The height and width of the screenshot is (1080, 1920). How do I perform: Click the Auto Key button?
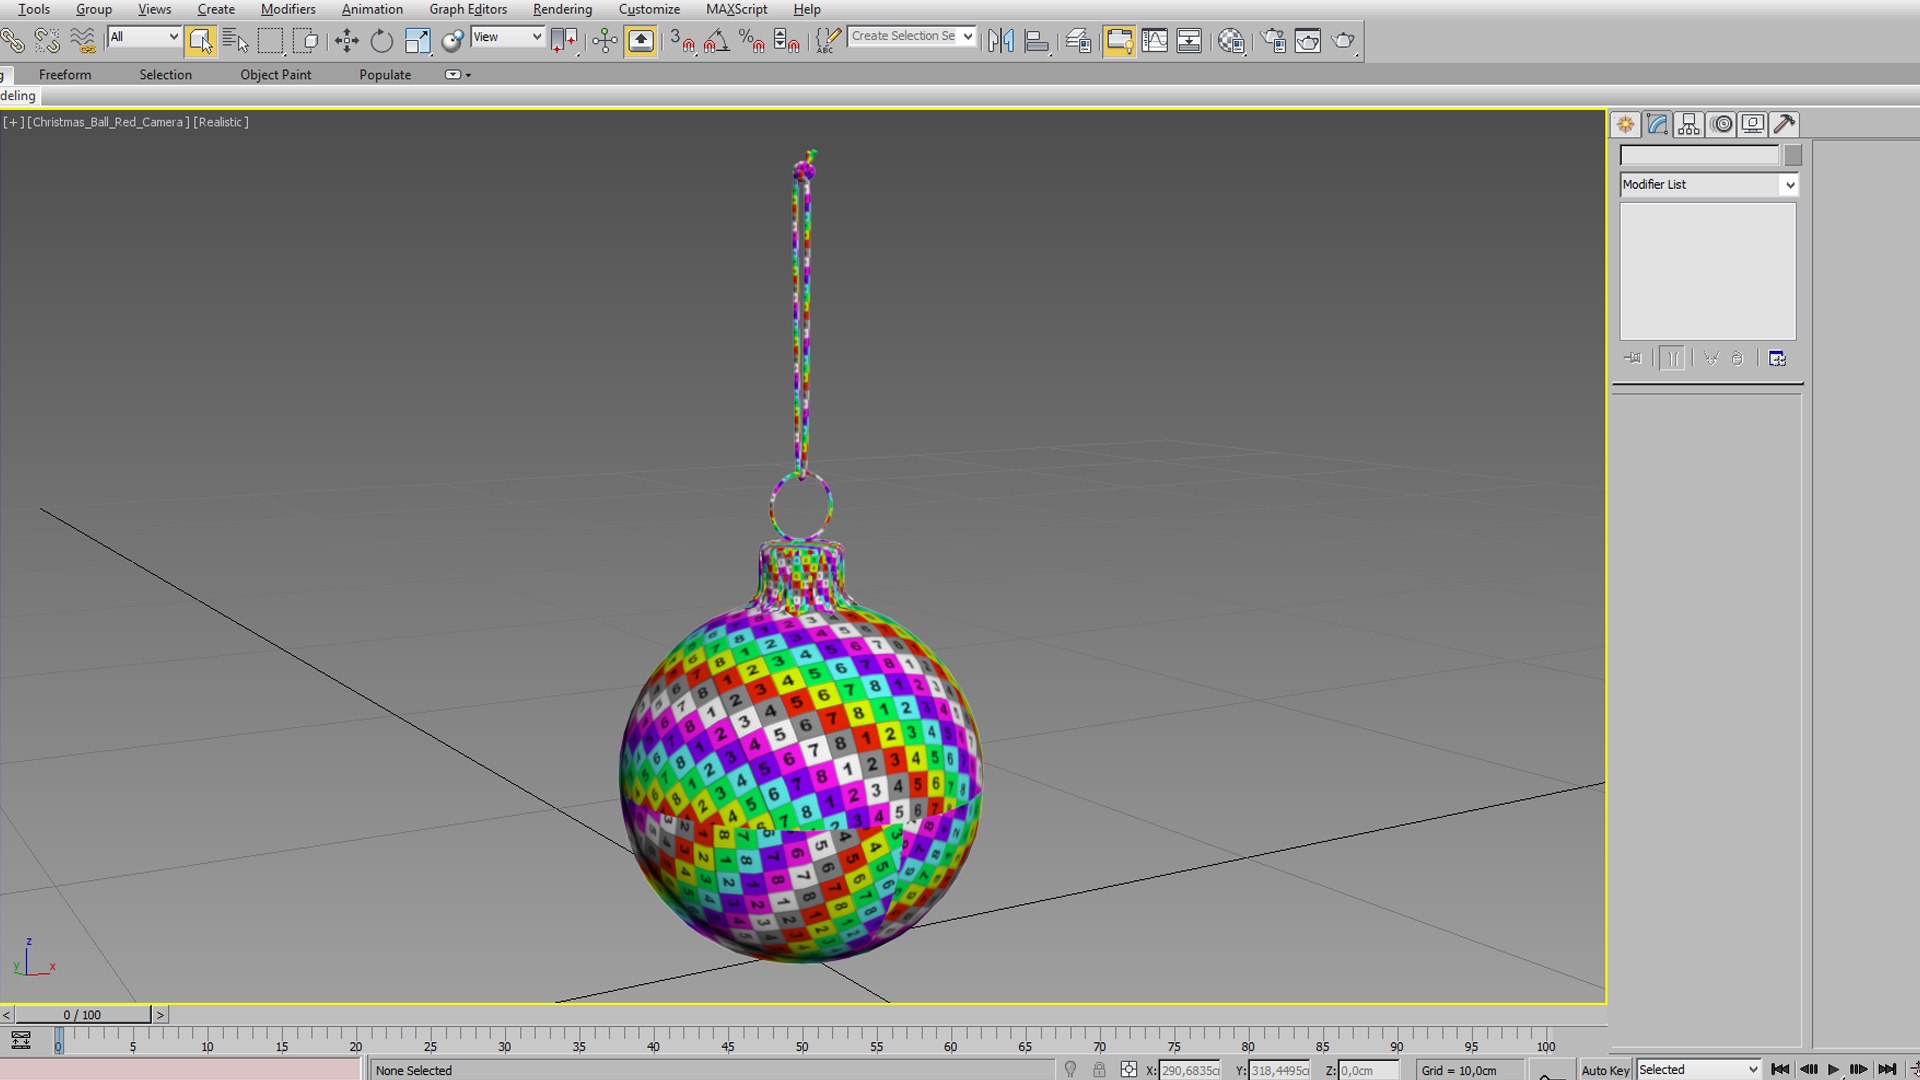1605,1070
